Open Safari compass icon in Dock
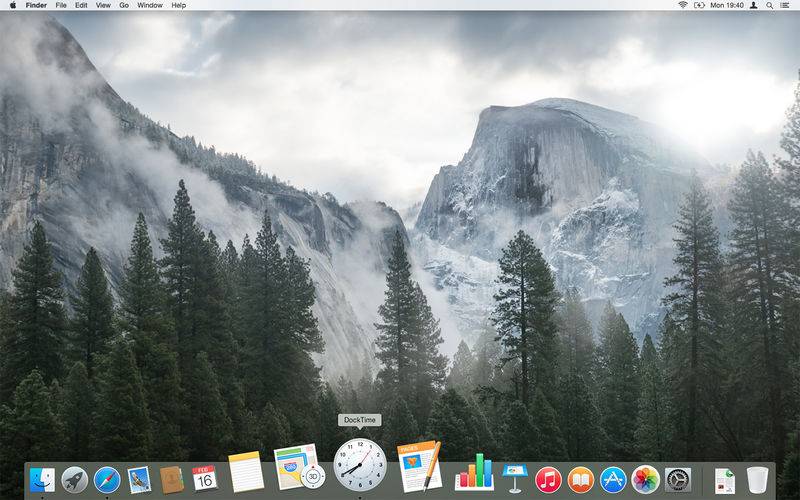 (x=107, y=480)
